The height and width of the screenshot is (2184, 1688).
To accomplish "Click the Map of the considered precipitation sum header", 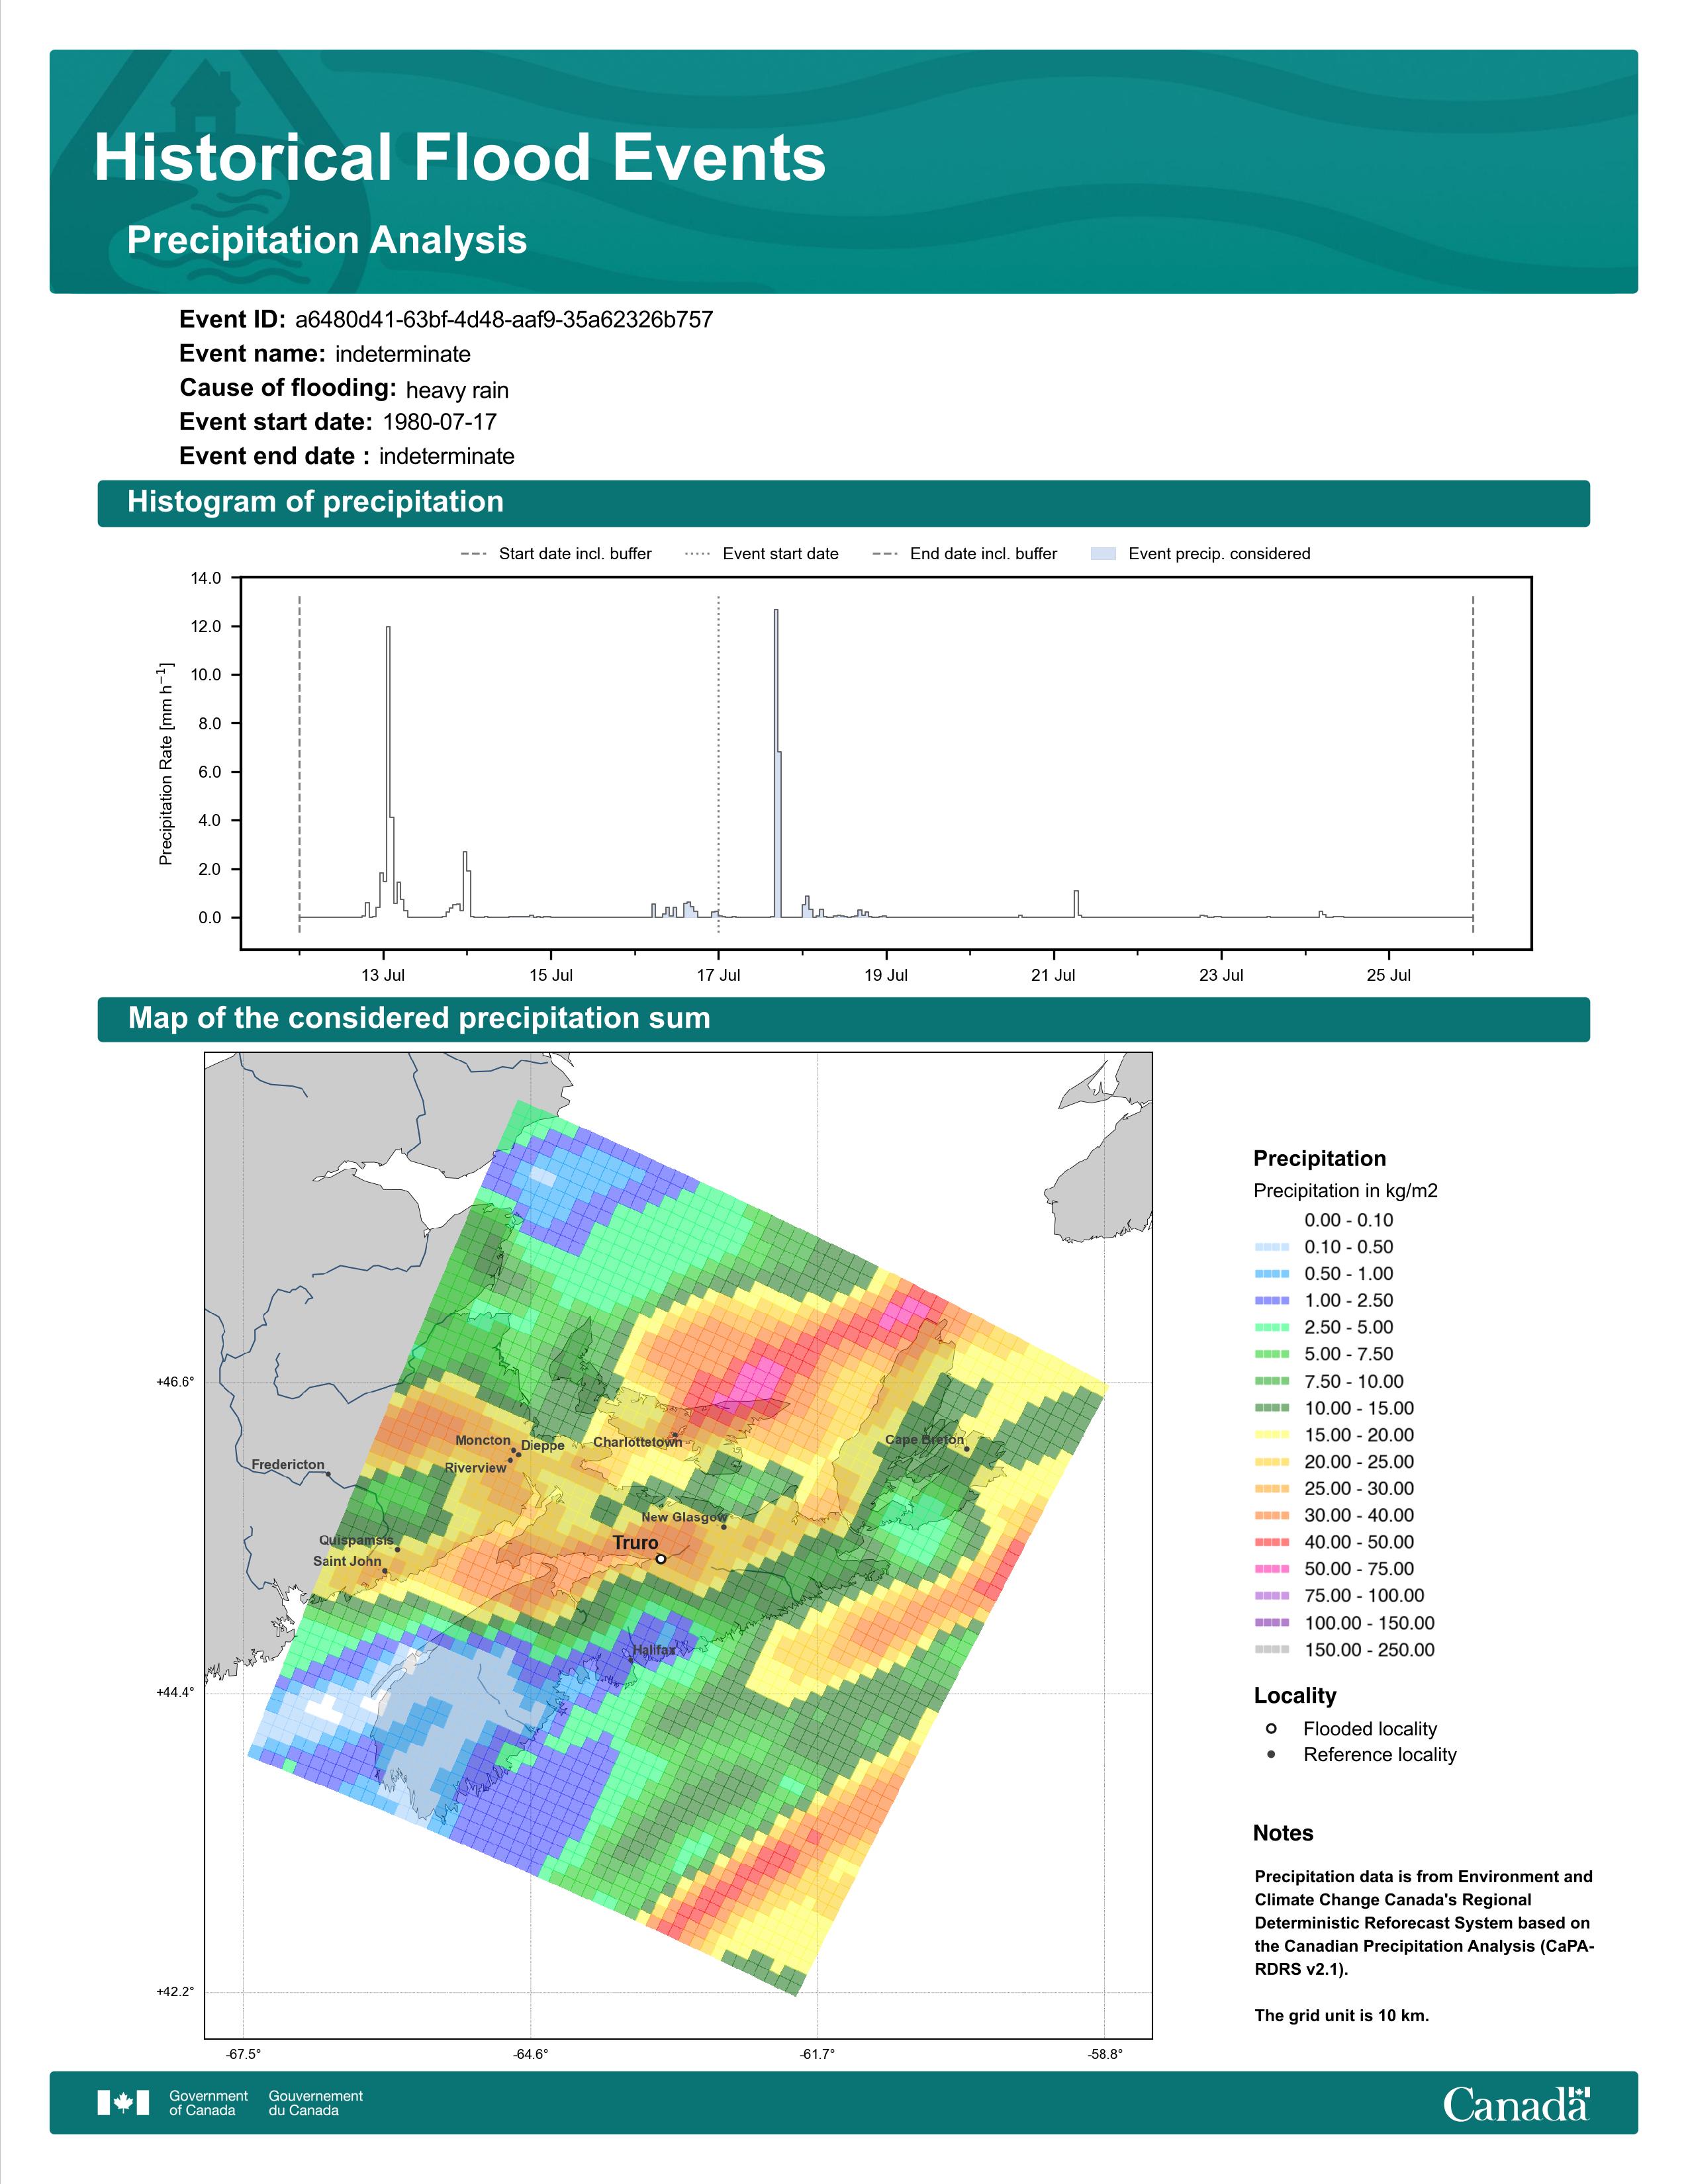I will [x=843, y=1018].
